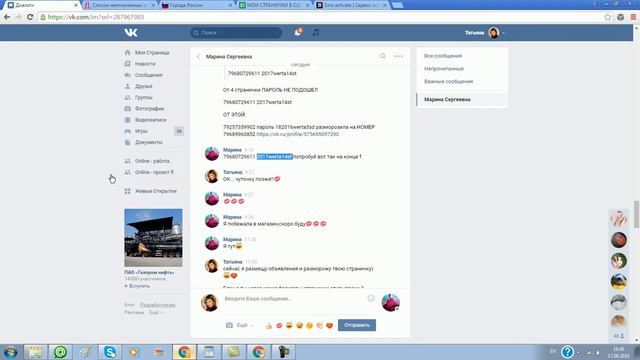Select the Непрочитанные filter
The image size is (640, 360).
[444, 69]
